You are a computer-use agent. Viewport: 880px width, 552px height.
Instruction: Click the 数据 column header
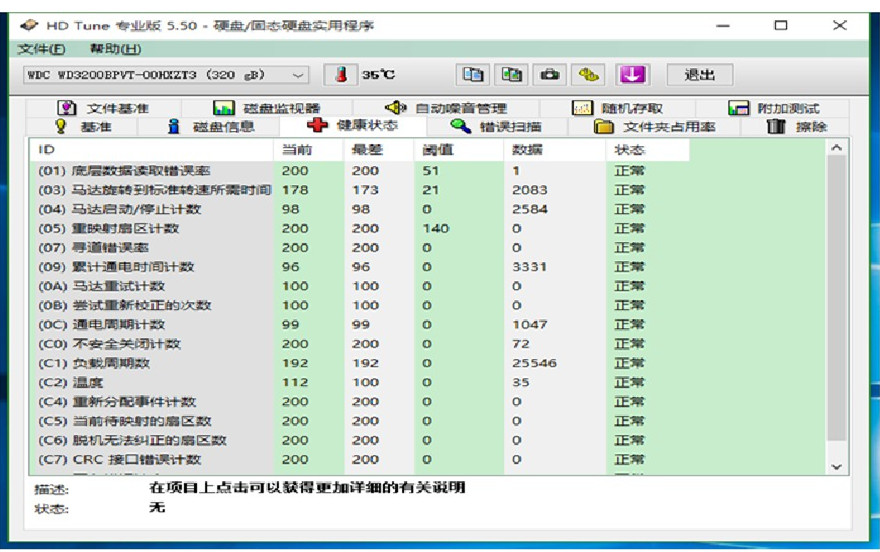coord(527,150)
